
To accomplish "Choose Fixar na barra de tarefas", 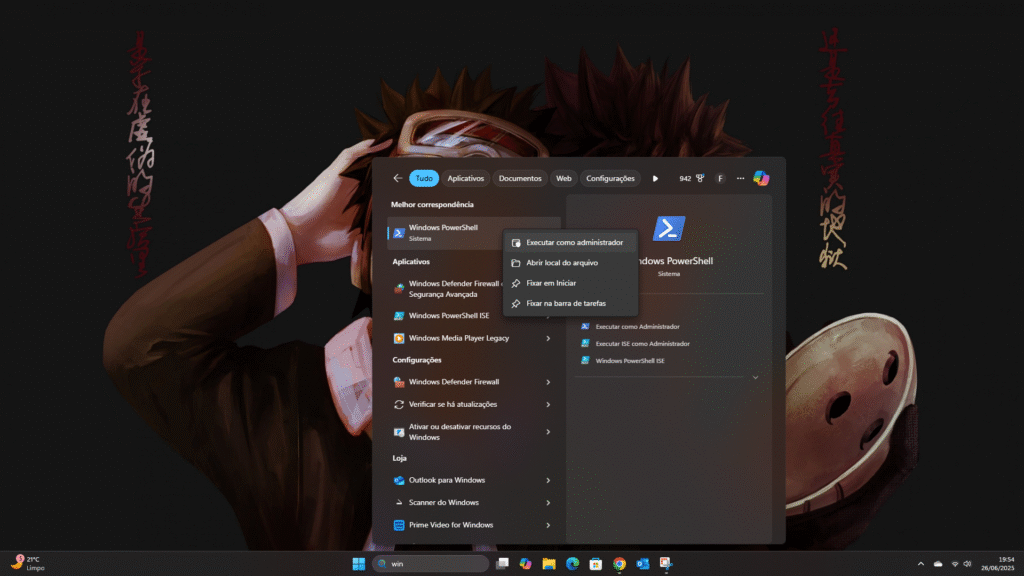I will [x=570, y=303].
